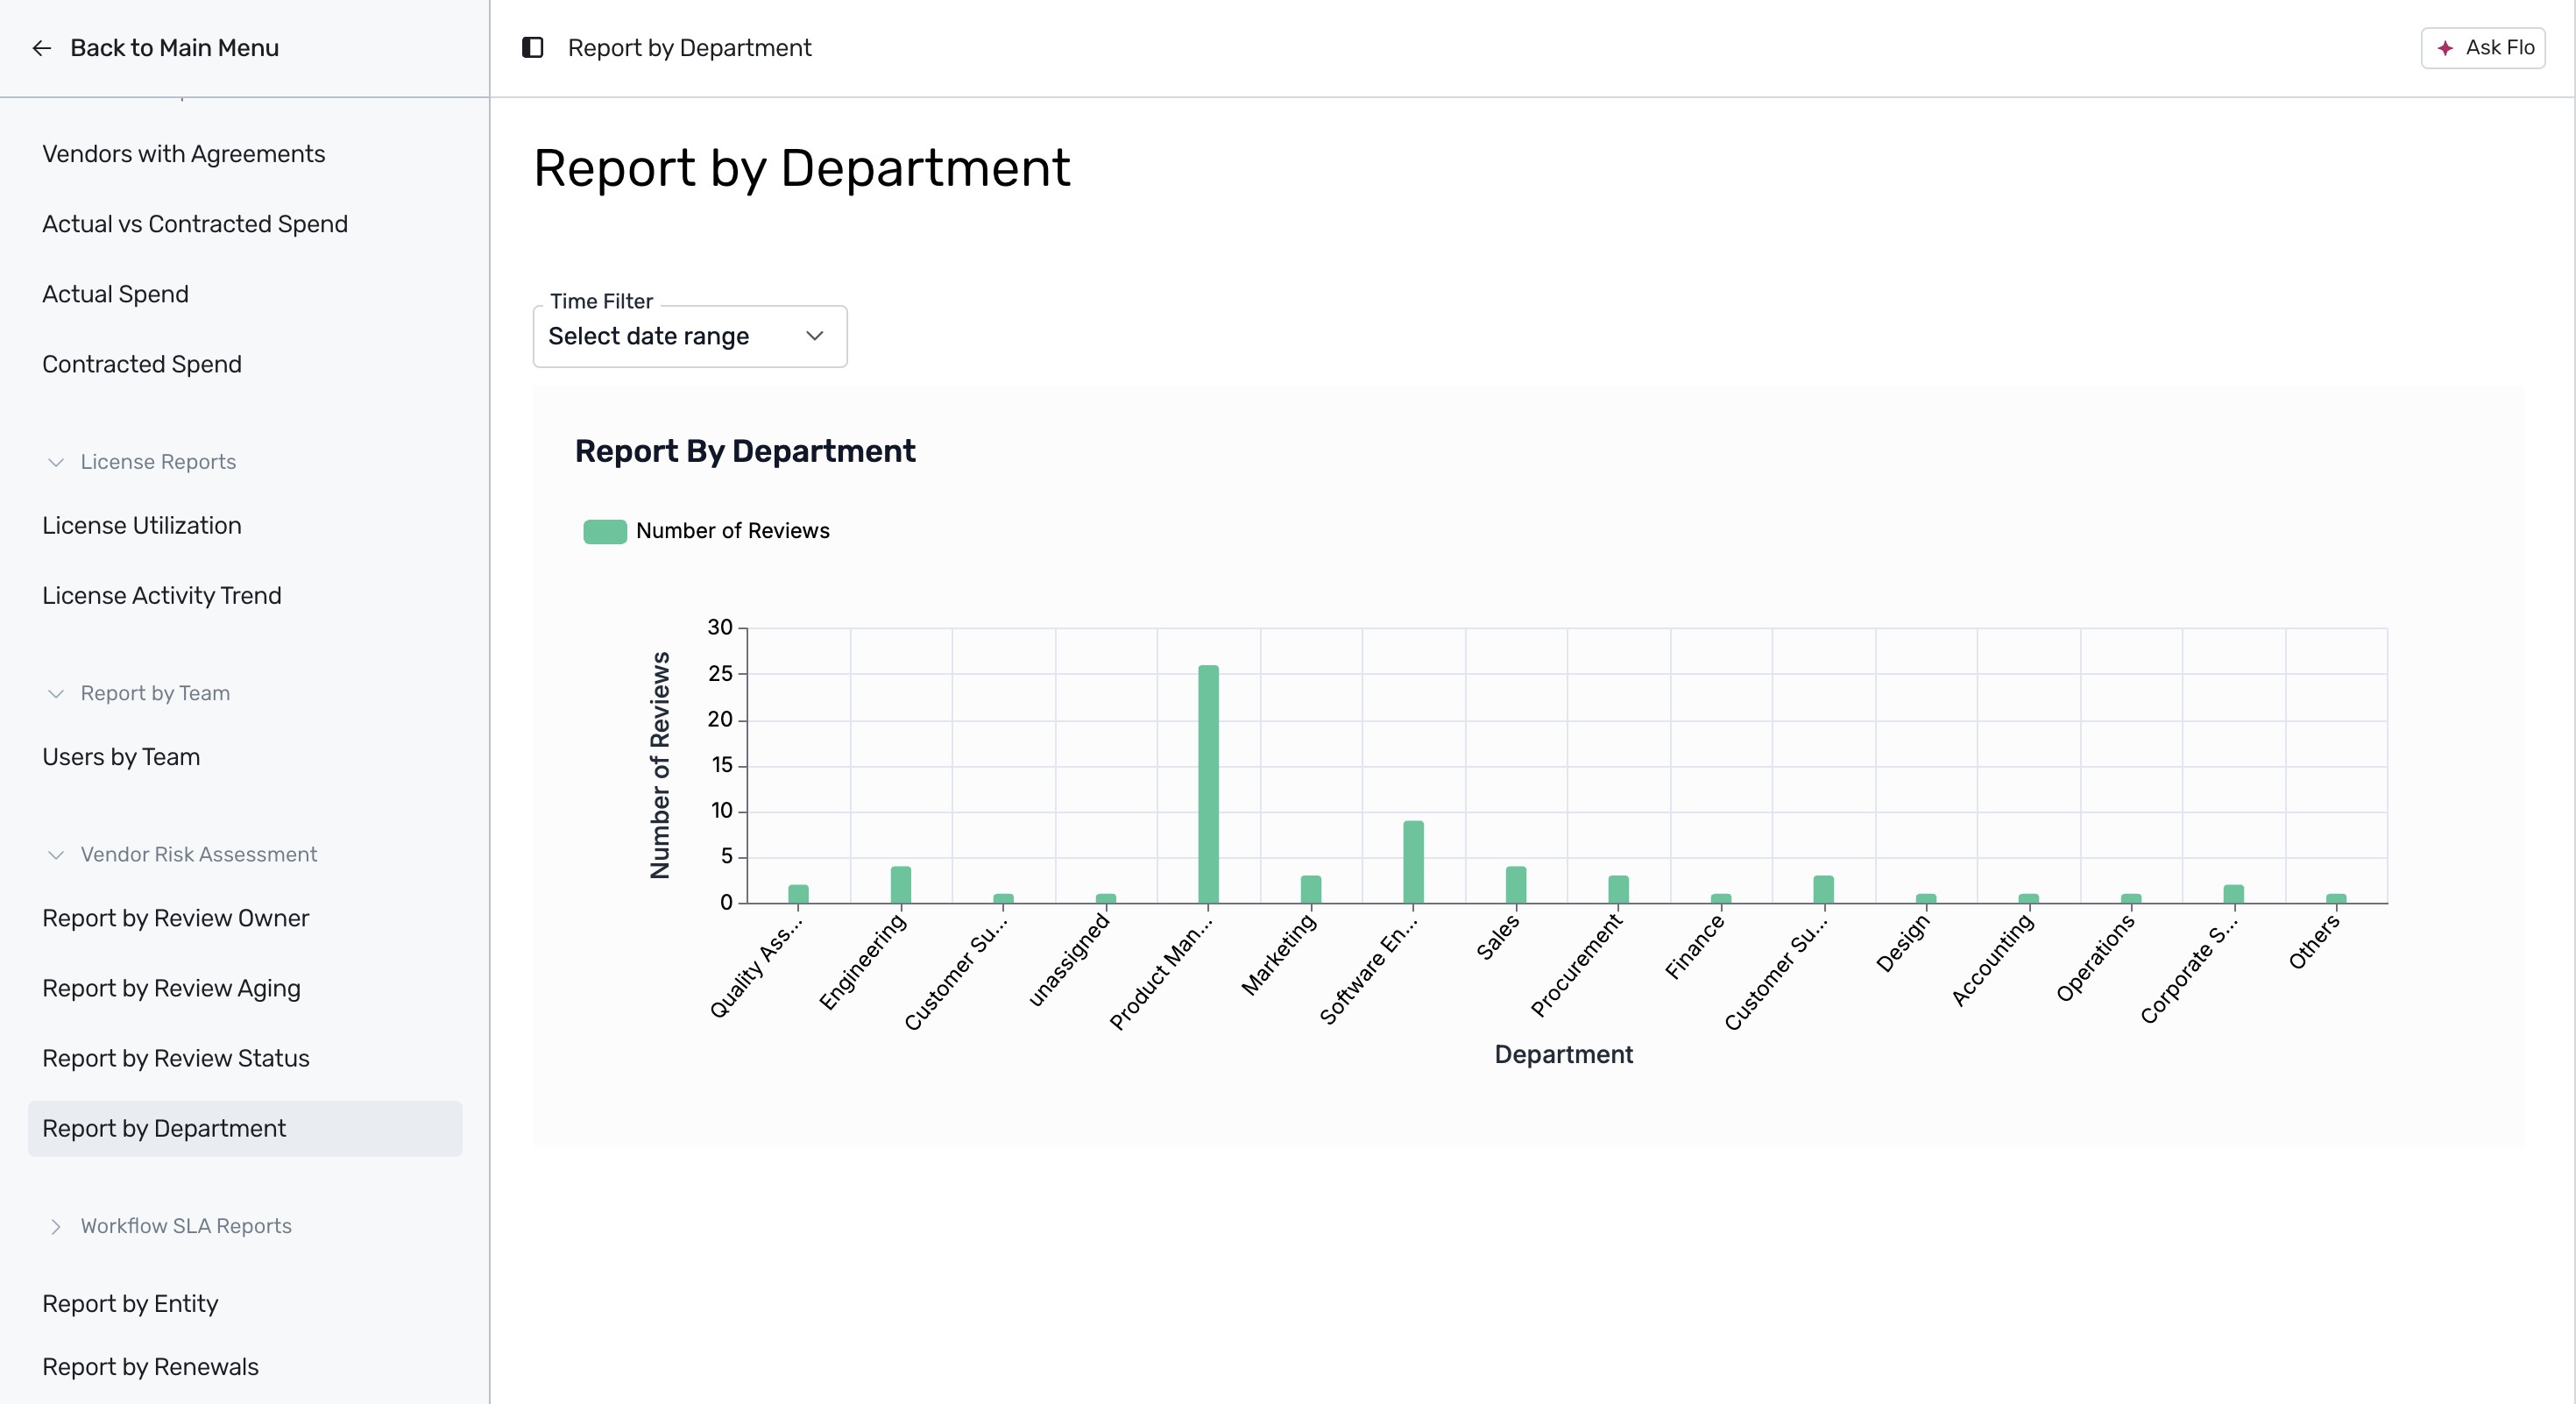Screen dimensions: 2576x1404
Task: Click the Report by Department breadcrumb title
Action: click(x=689, y=48)
